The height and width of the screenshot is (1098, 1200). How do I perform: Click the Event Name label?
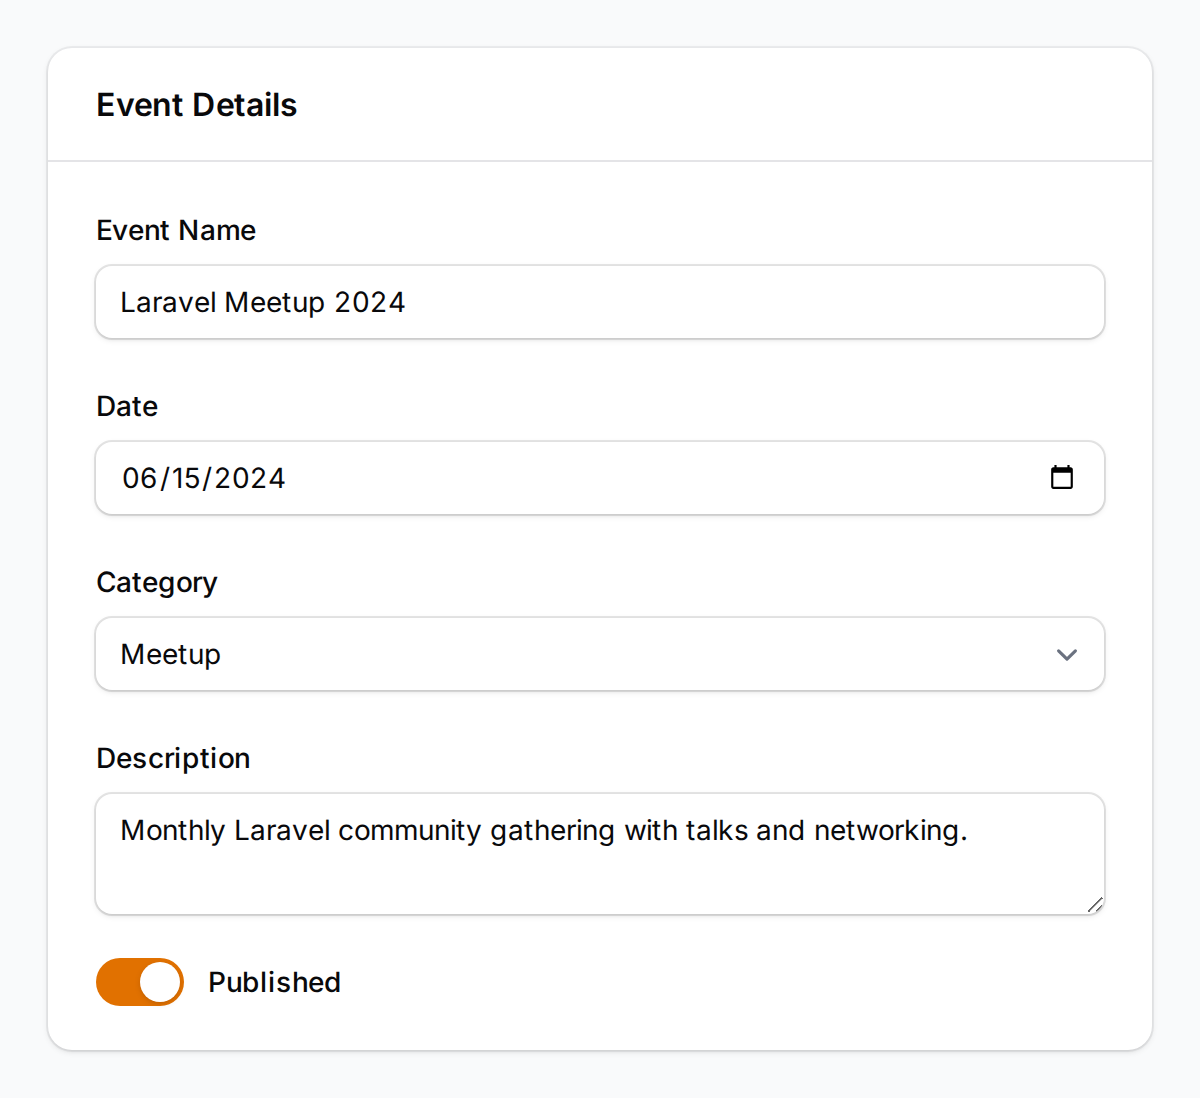tap(176, 230)
